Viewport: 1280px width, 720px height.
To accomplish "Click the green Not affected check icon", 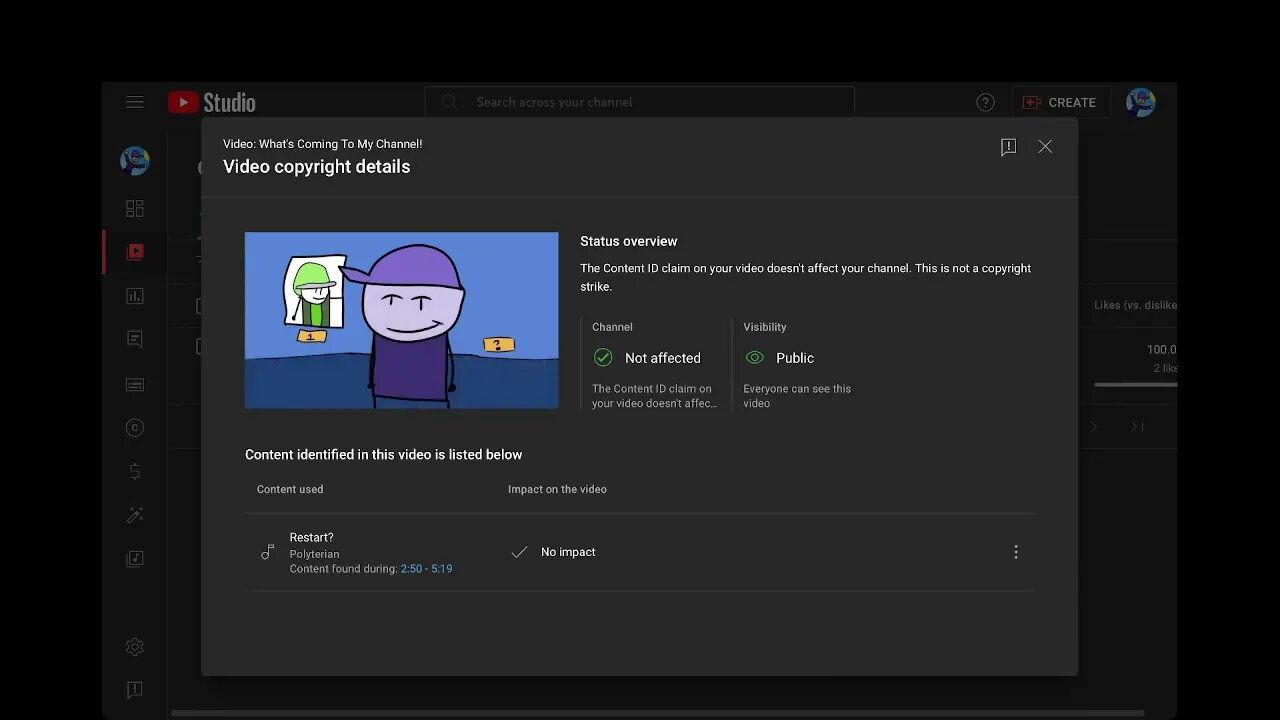I will pyautogui.click(x=603, y=357).
